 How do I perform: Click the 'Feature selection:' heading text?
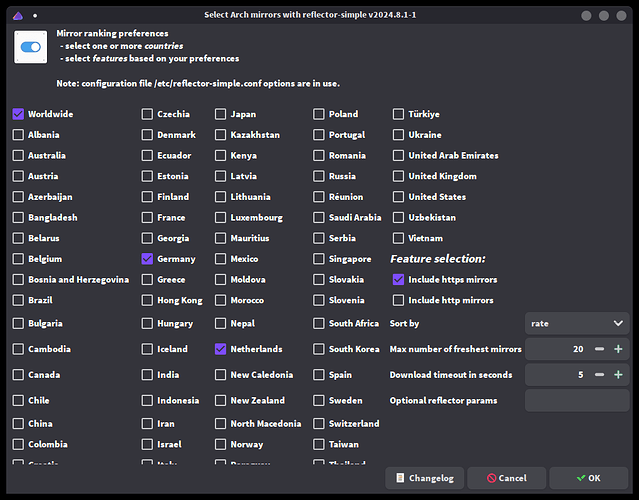[438, 259]
